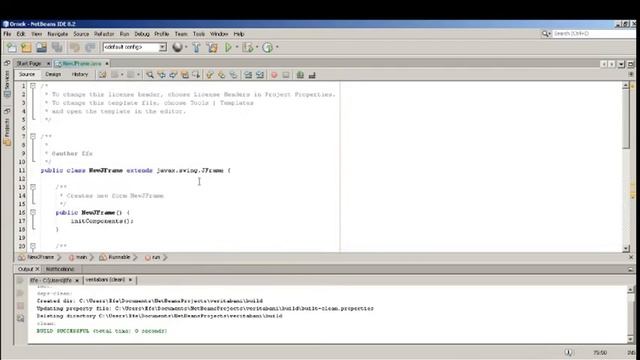Click the Toggle Rectangular Selection icon

(196, 75)
